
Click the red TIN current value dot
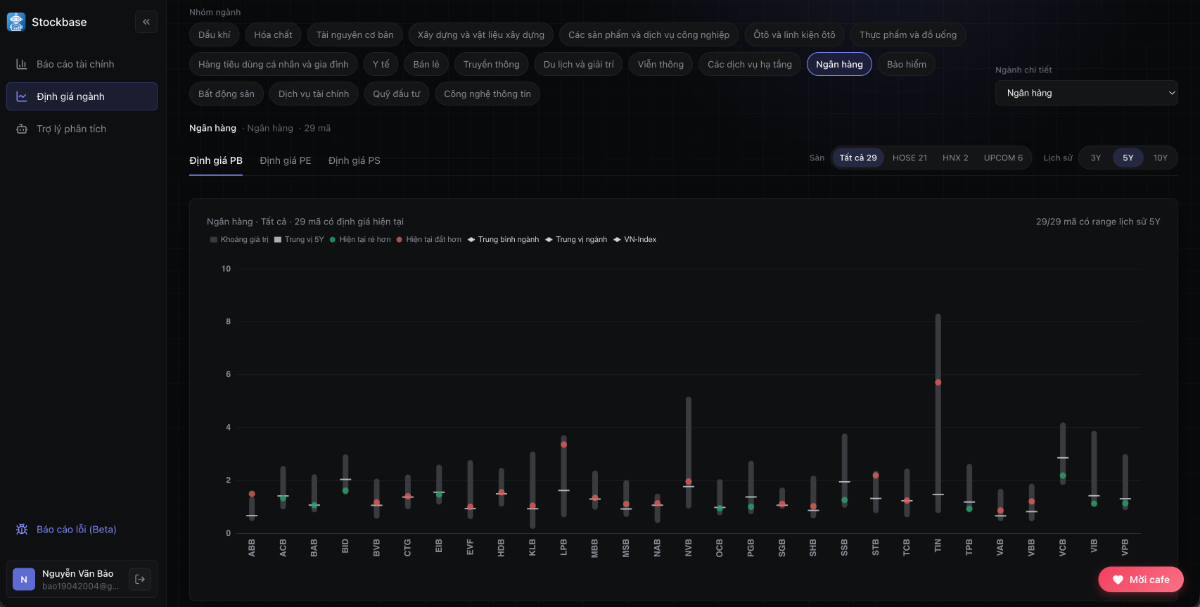(x=938, y=382)
